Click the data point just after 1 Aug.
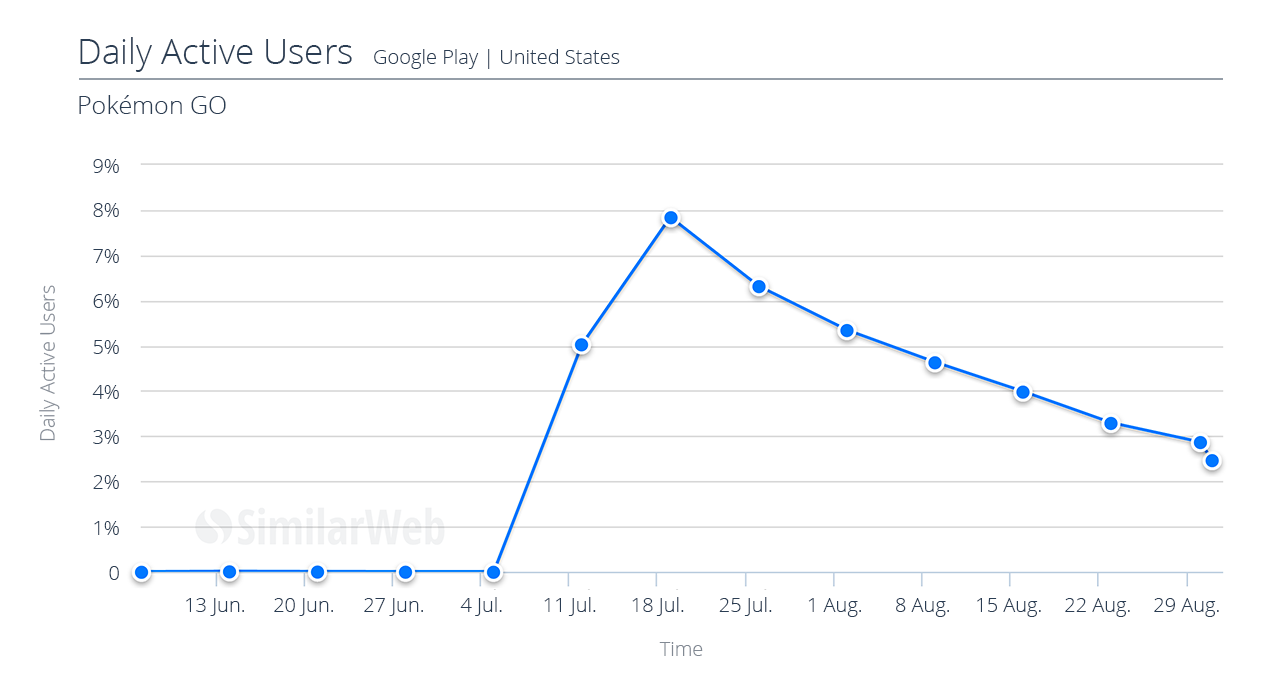This screenshot has width=1262, height=696. coord(847,331)
